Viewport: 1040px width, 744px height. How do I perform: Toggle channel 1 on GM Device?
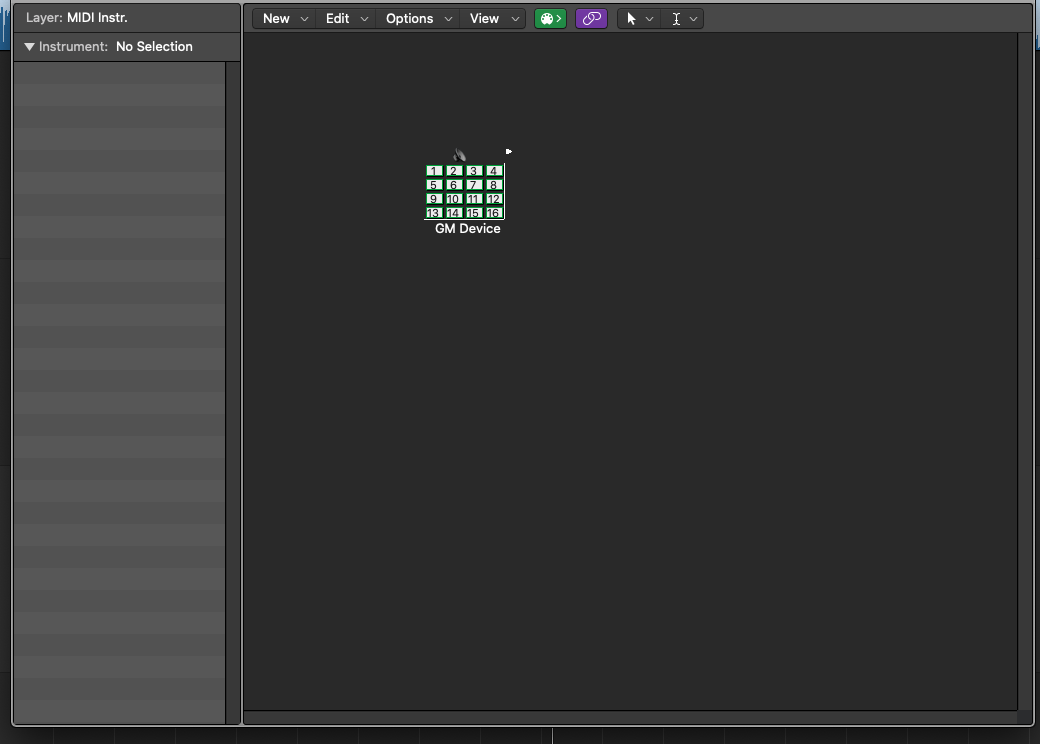[x=434, y=171]
